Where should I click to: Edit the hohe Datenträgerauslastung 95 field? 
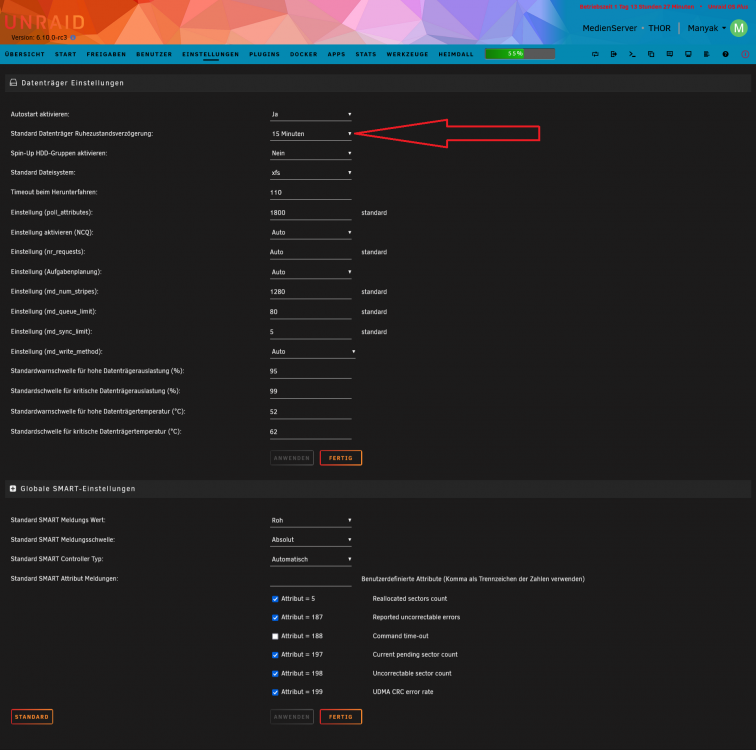coord(310,372)
